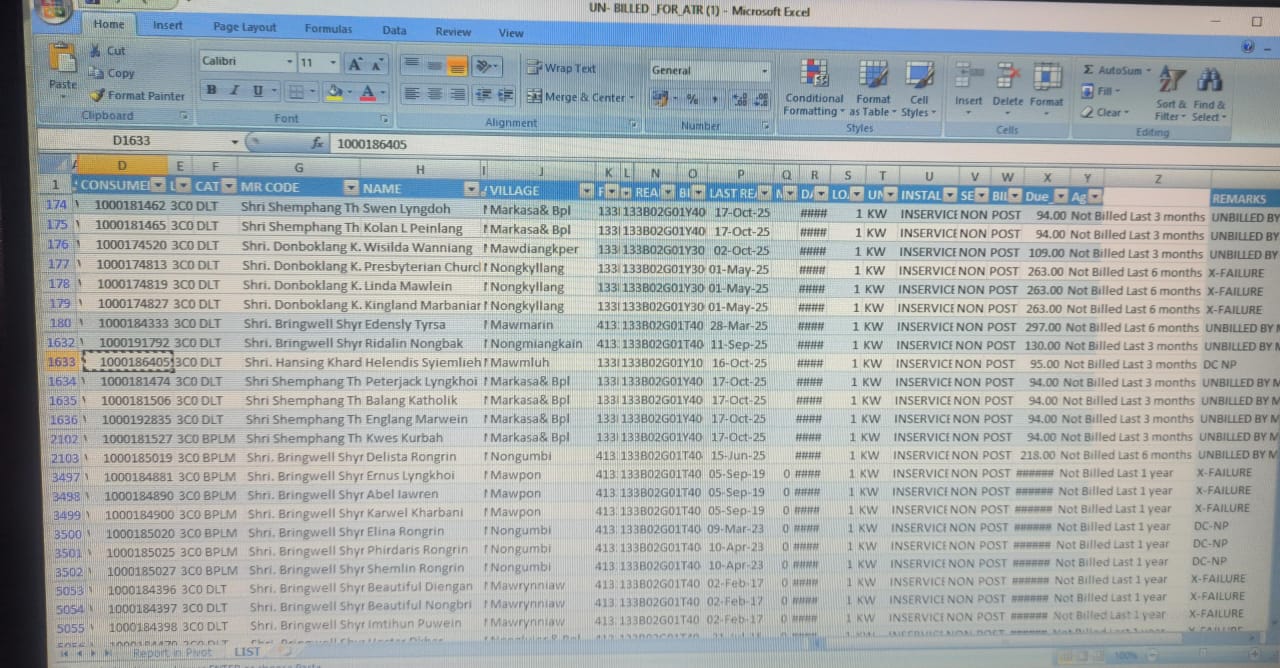1280x668 pixels.
Task: Switch to the Review tab
Action: point(453,31)
